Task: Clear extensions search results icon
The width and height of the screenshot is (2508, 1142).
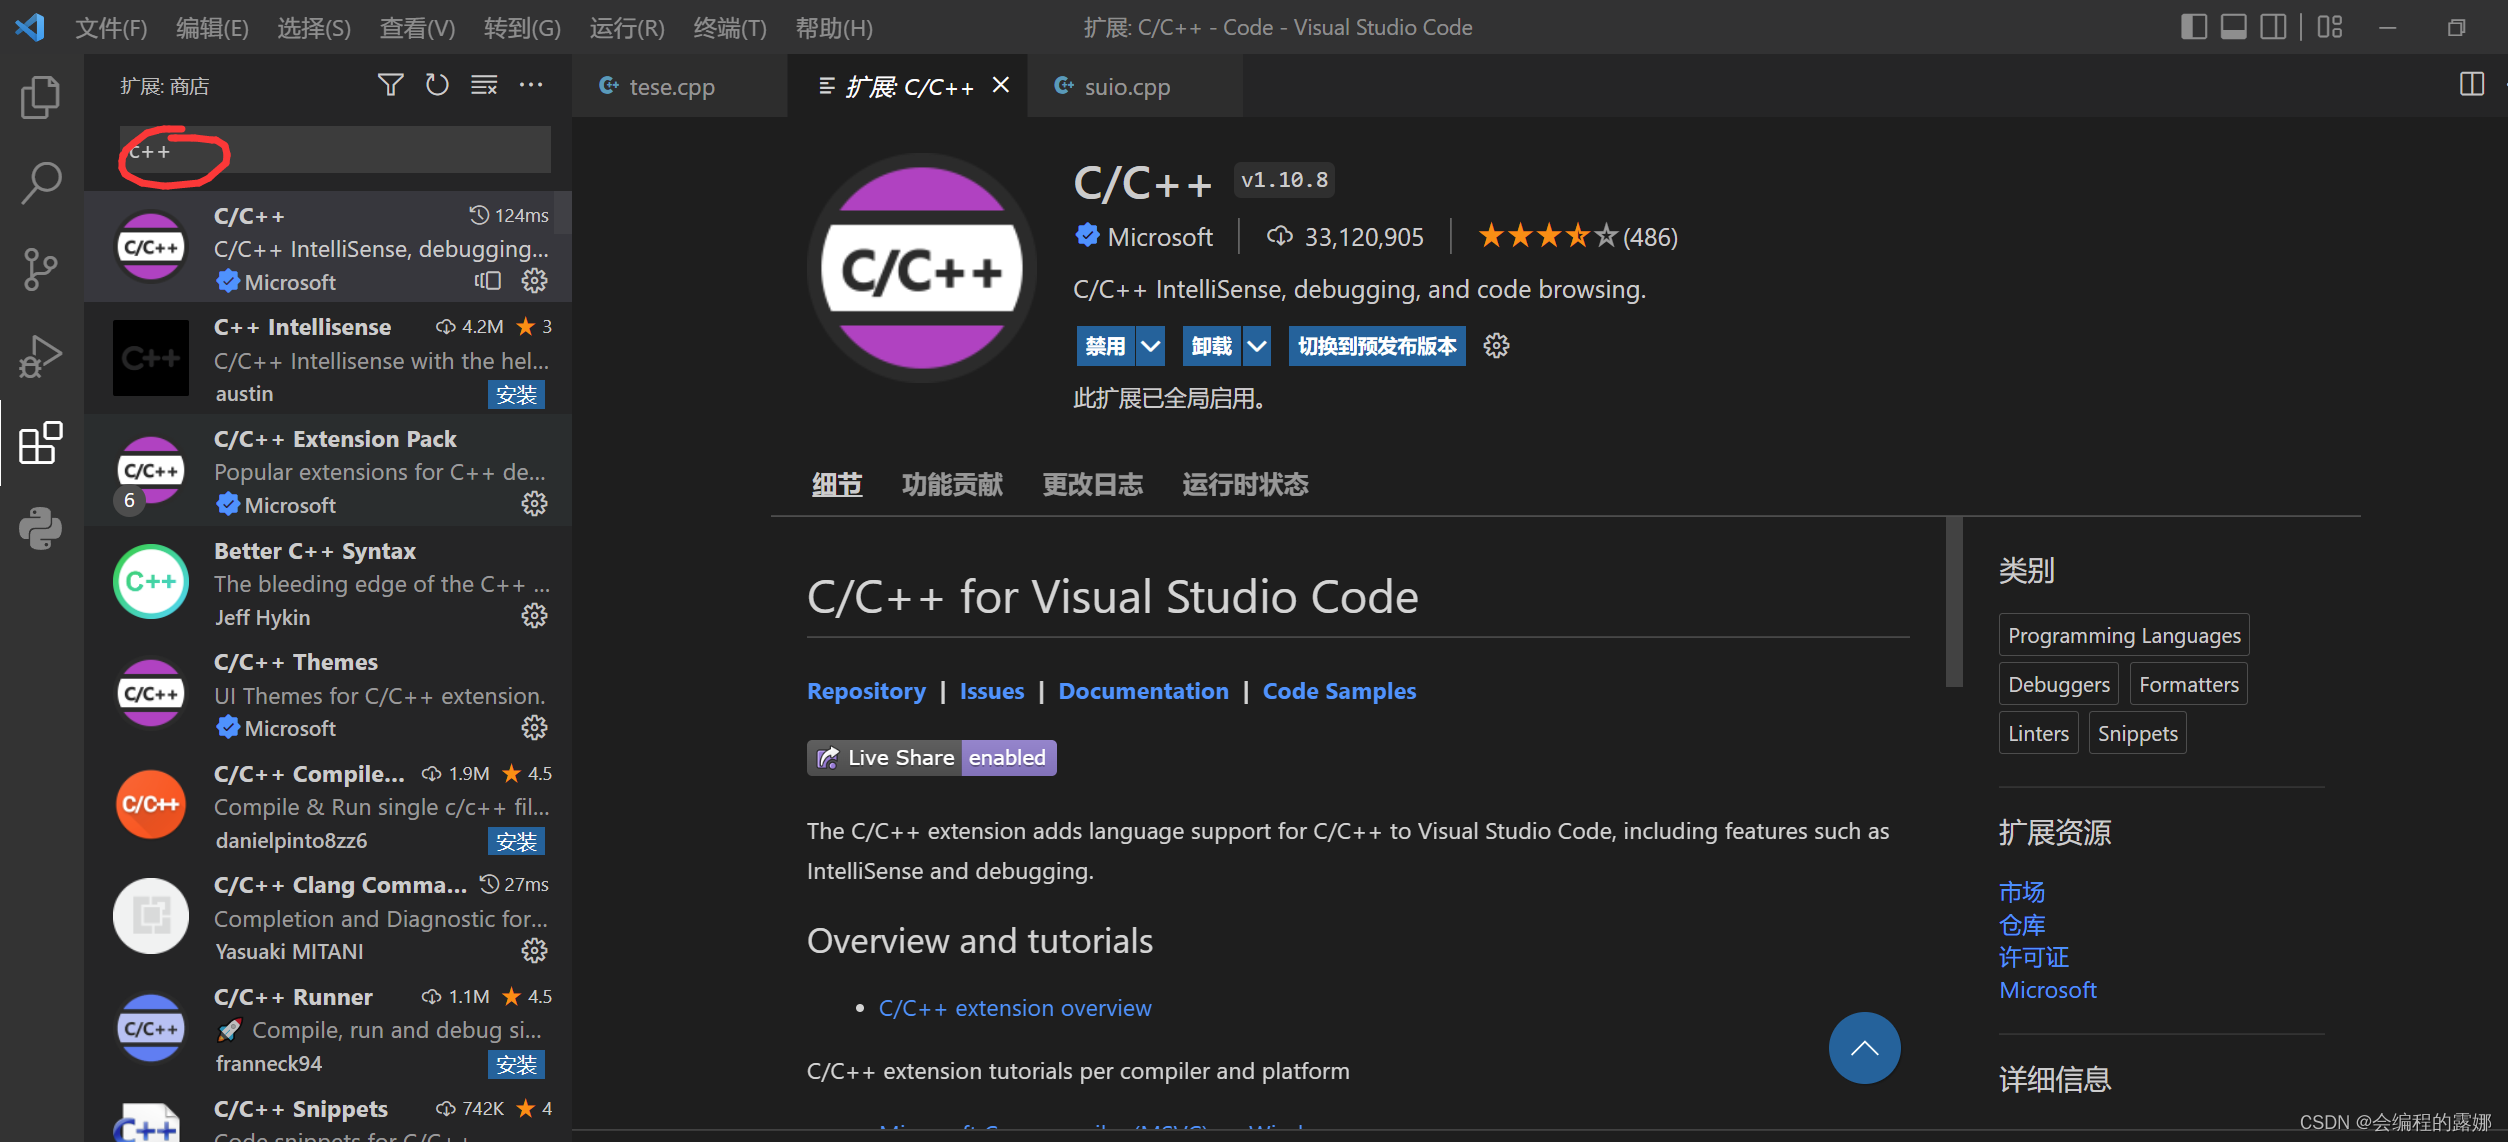Action: 484,85
